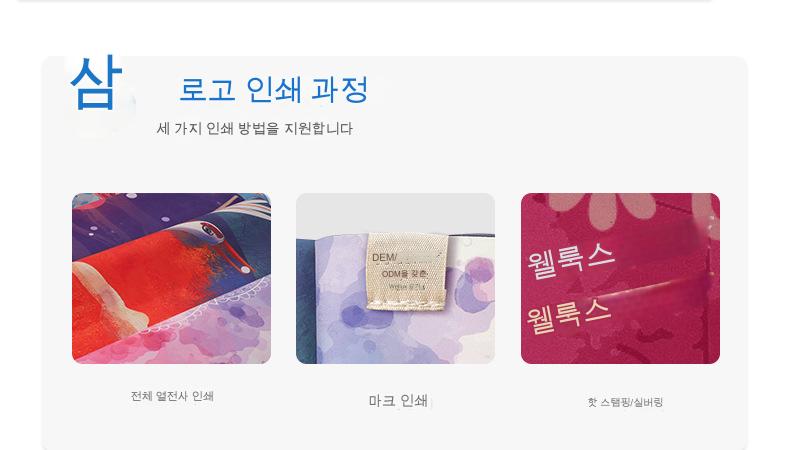Screen dimensions: 790x450
Task: Click the upper stamped "웰룩스" logo
Action: click(571, 261)
